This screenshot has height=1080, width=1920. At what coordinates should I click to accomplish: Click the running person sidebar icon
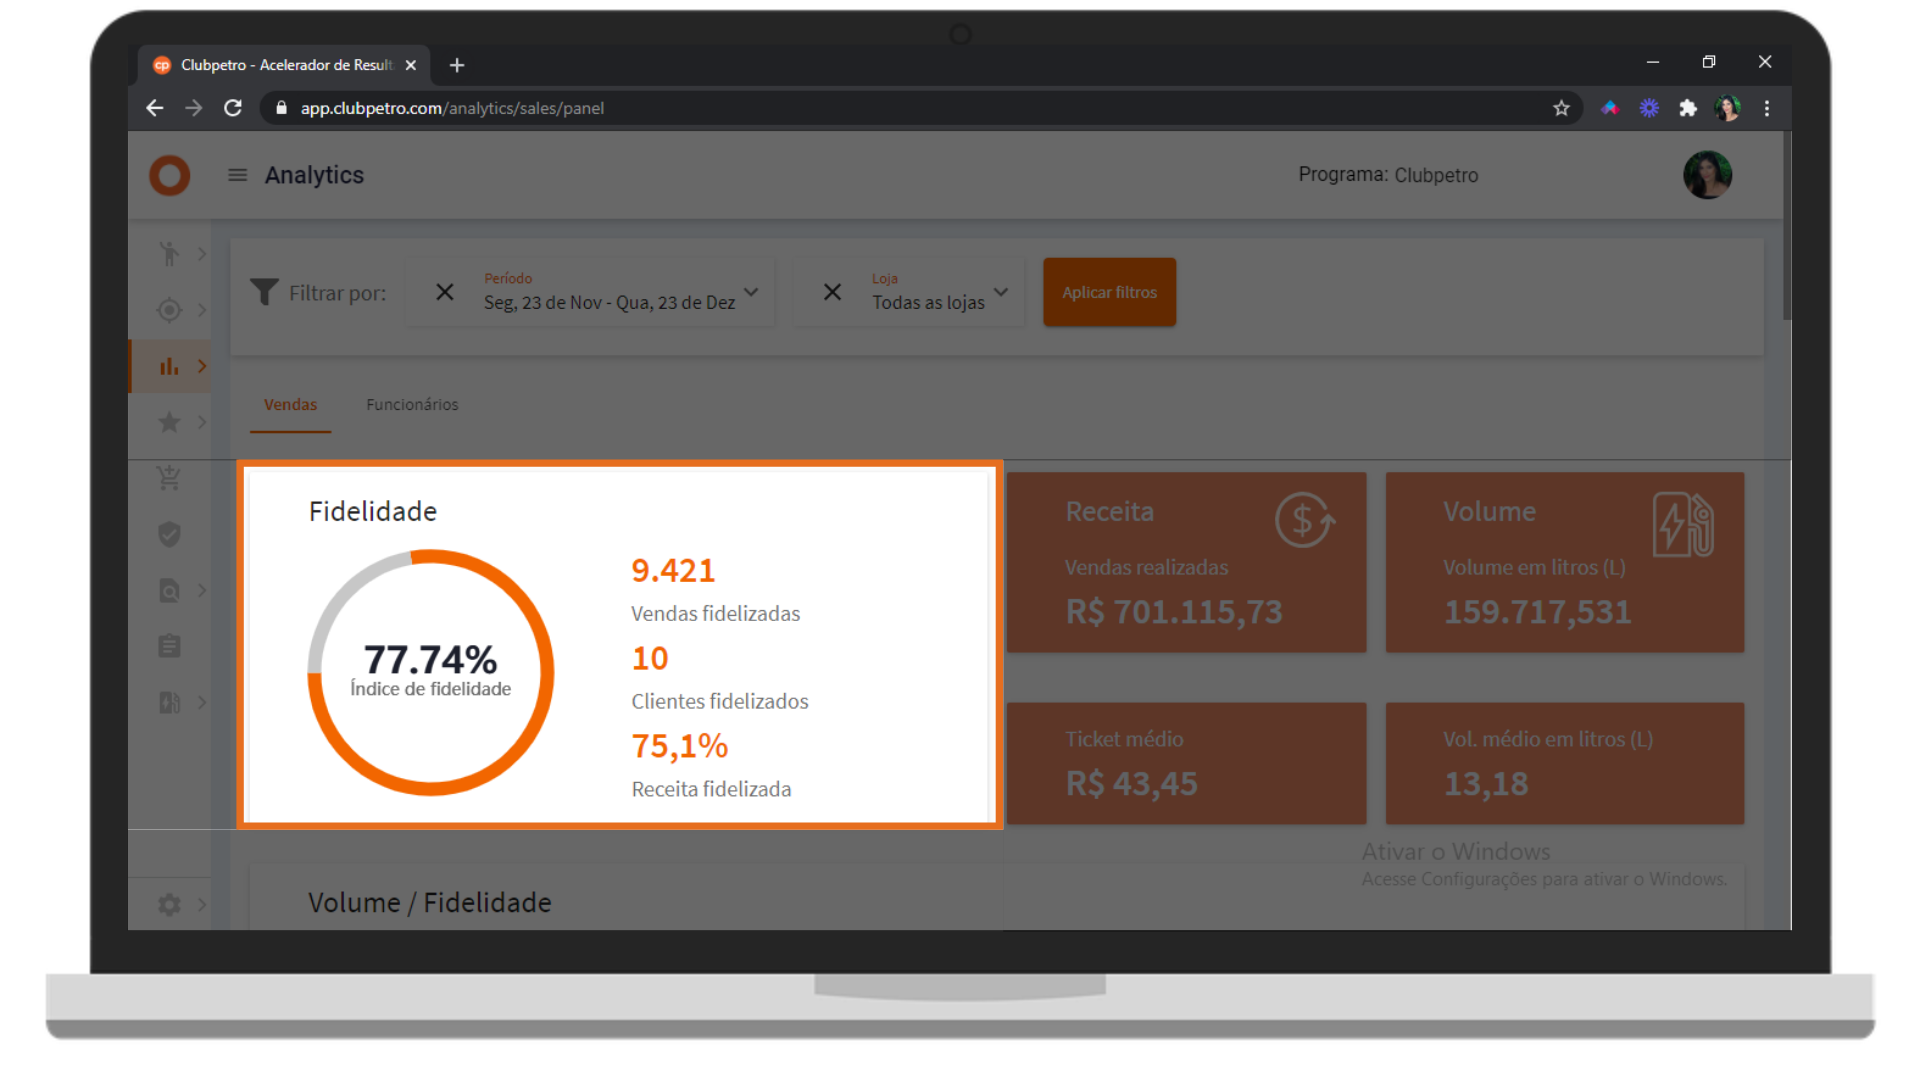click(x=169, y=254)
